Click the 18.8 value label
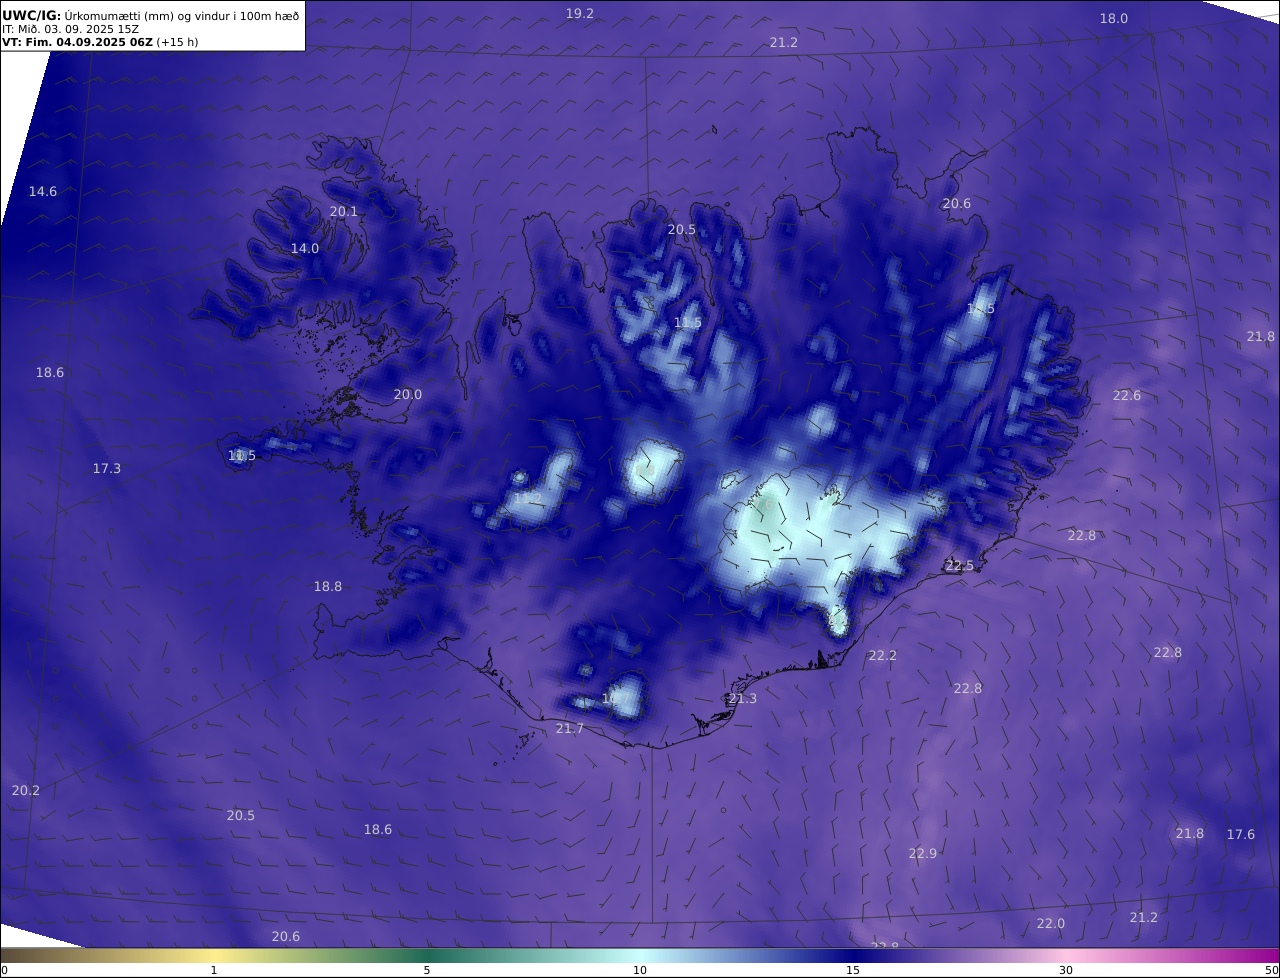 click(328, 586)
